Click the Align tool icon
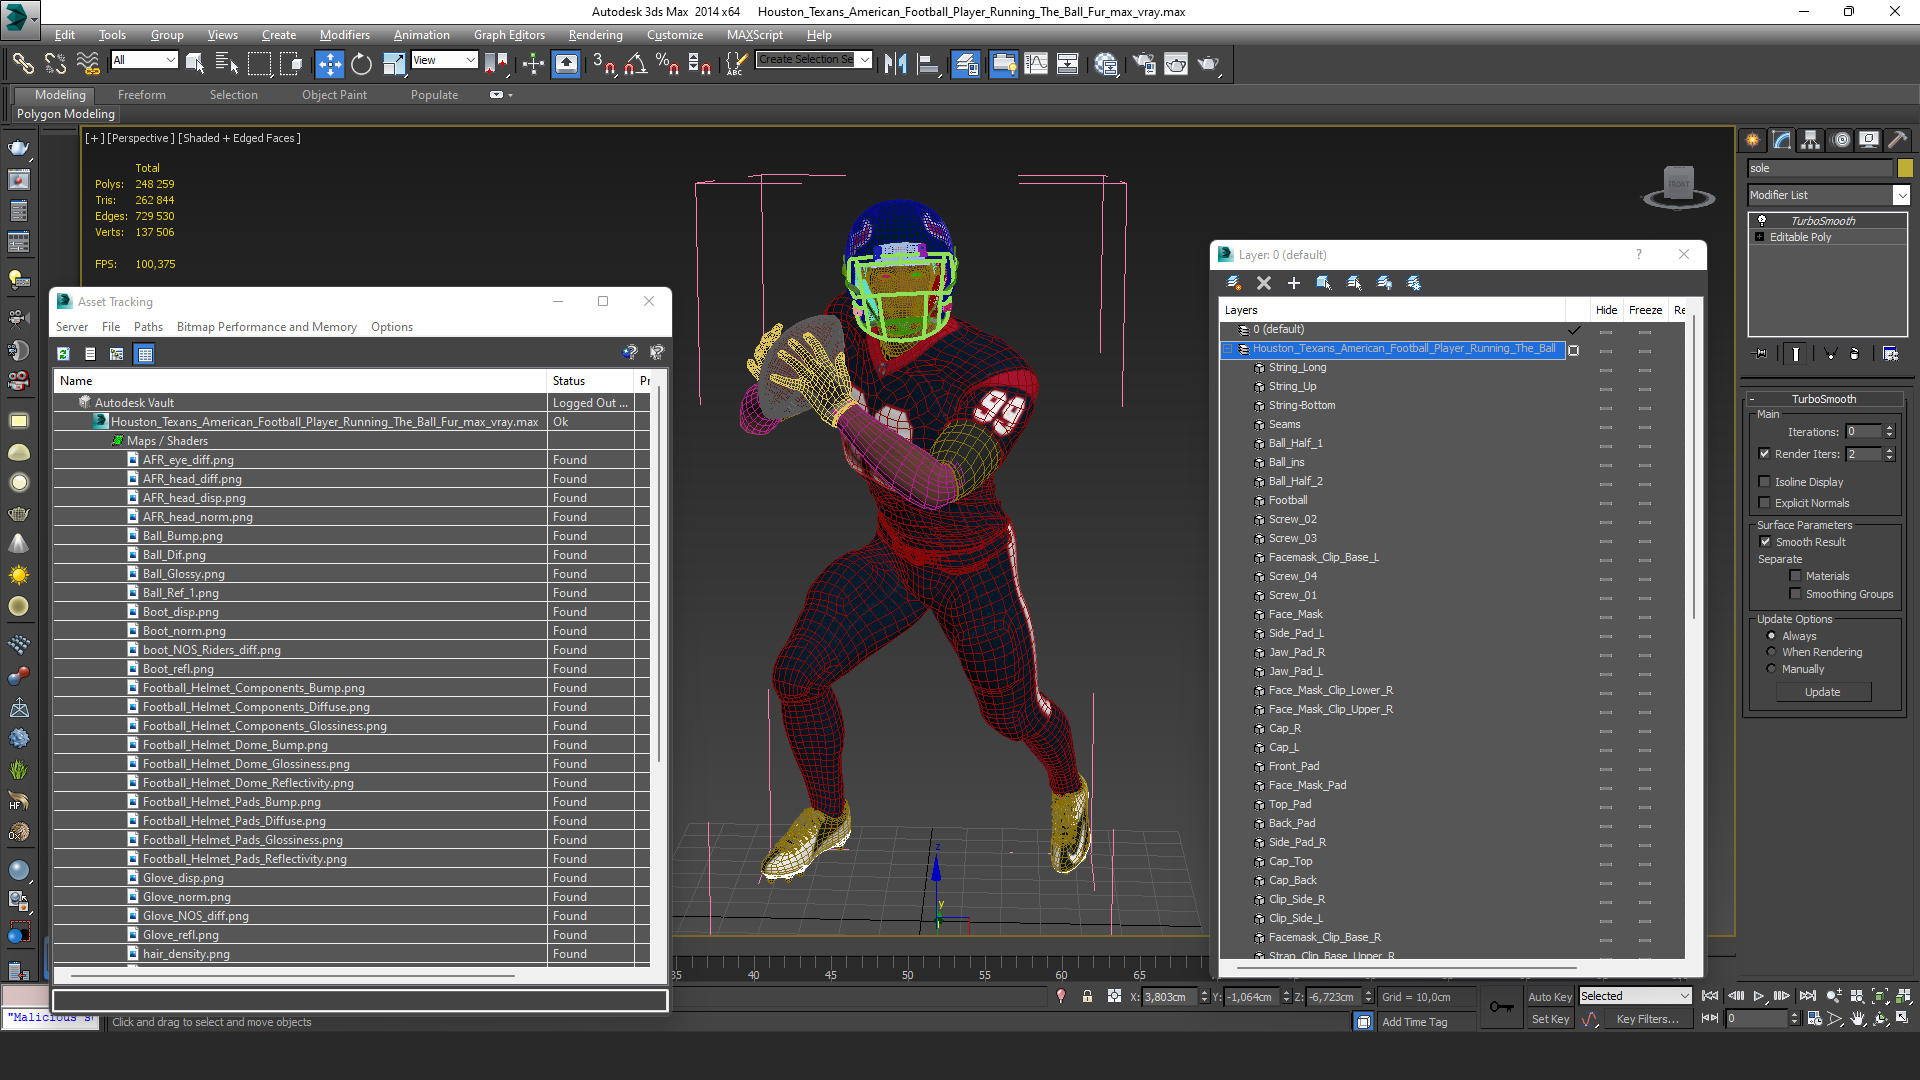This screenshot has height=1080, width=1920. pyautogui.click(x=929, y=64)
